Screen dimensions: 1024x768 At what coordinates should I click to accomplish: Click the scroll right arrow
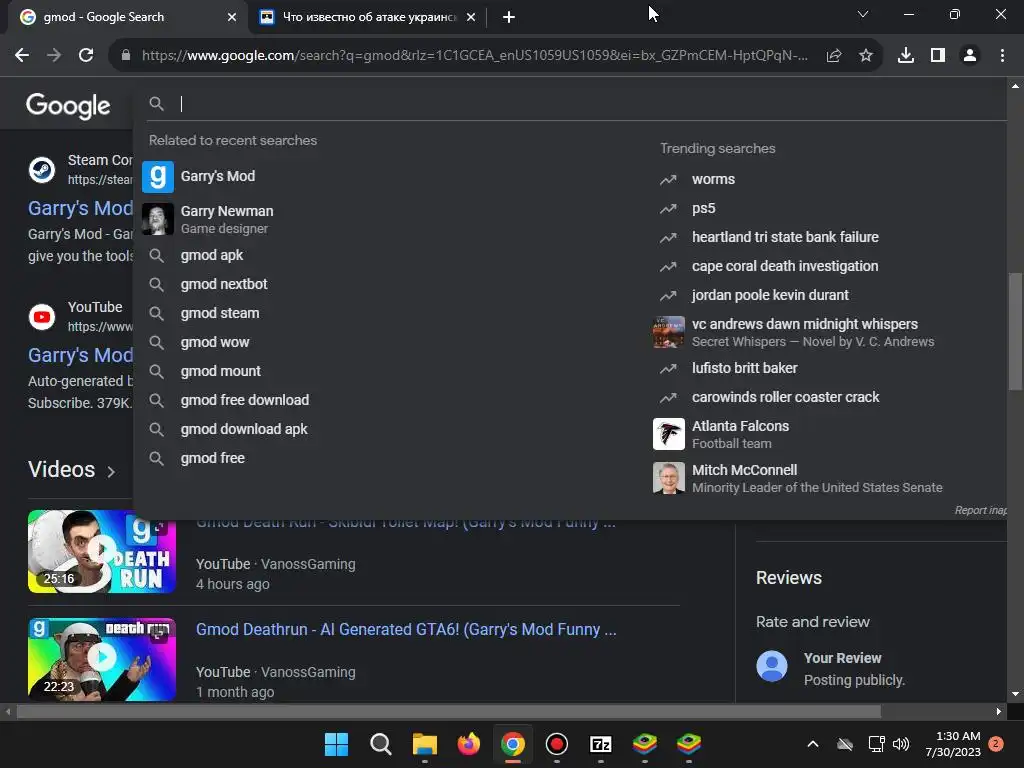pos(999,712)
